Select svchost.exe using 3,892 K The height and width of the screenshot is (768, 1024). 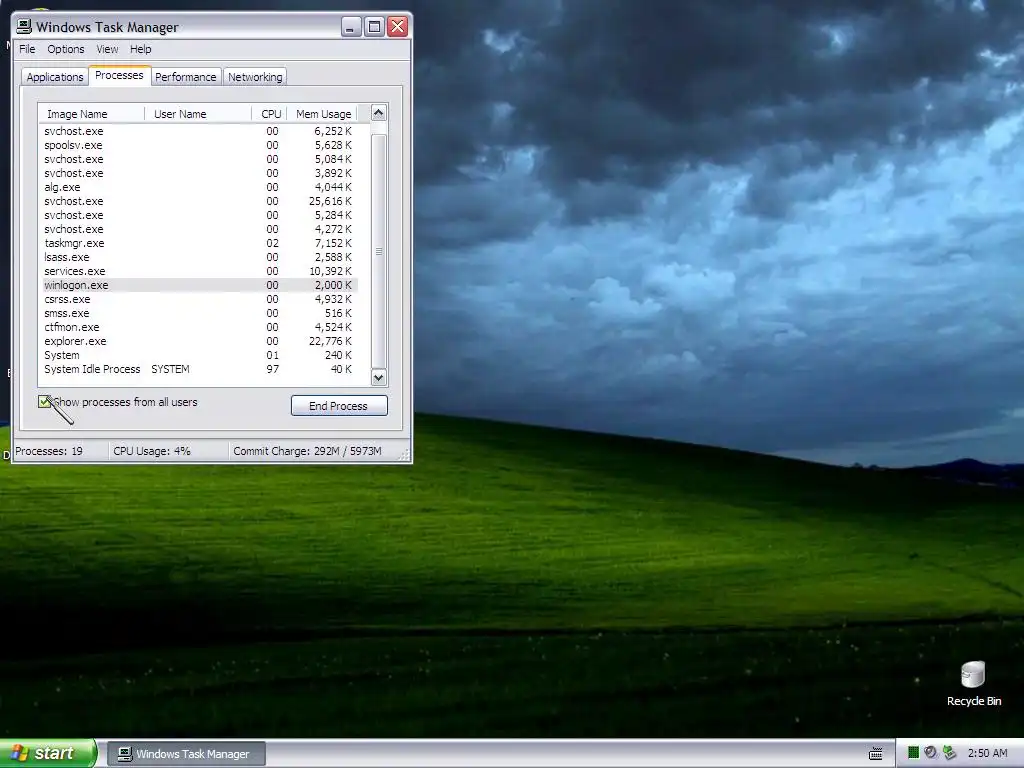pyautogui.click(x=199, y=173)
